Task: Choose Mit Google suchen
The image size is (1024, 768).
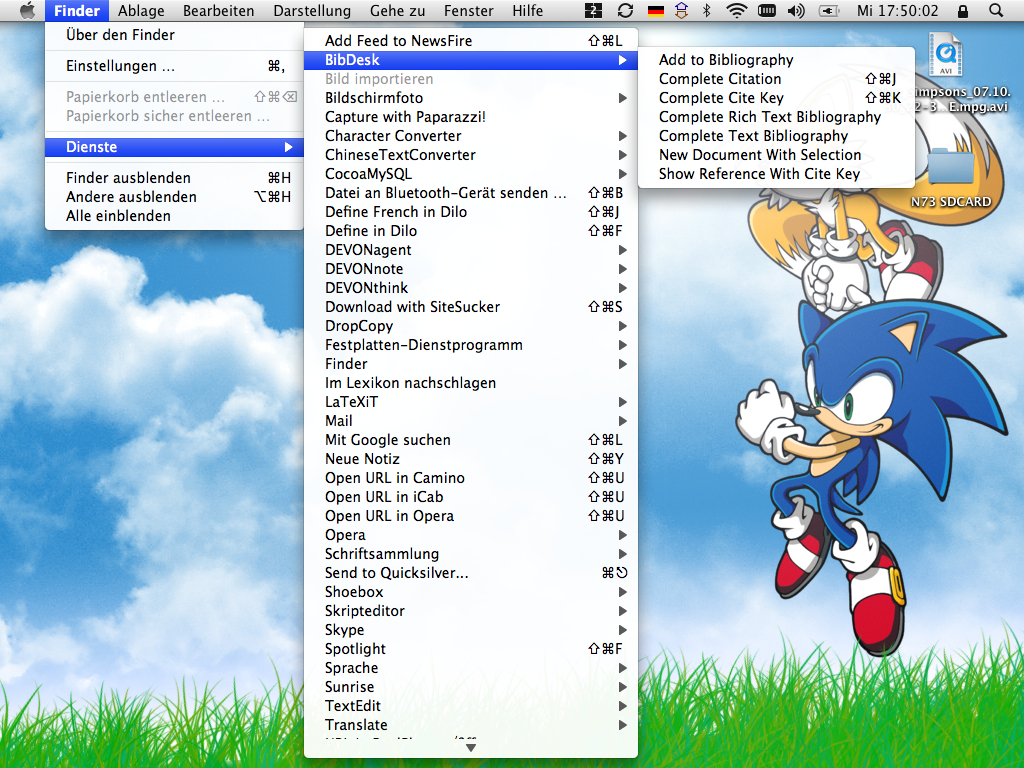Action: (x=471, y=440)
